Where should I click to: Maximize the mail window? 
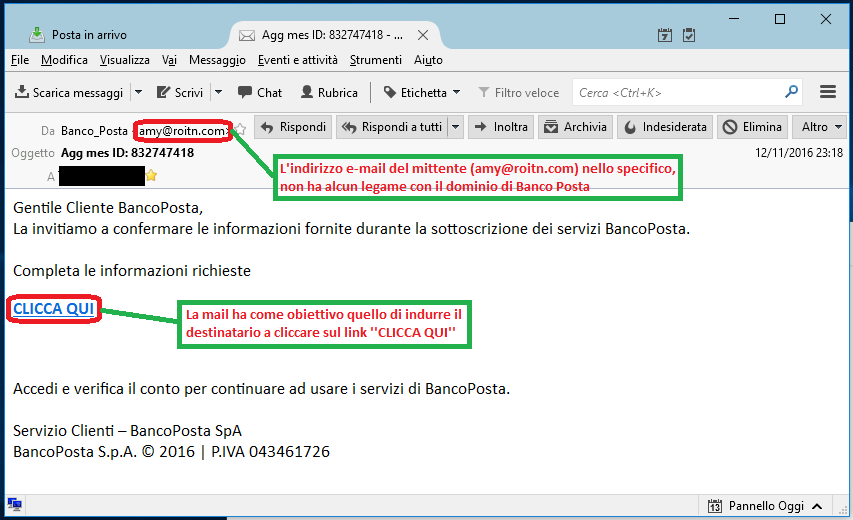tap(780, 19)
